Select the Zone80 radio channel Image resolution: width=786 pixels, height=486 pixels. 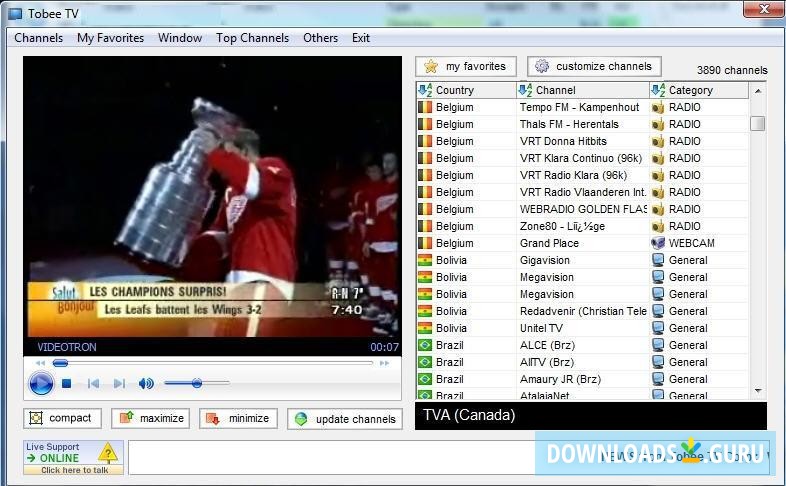click(x=582, y=226)
